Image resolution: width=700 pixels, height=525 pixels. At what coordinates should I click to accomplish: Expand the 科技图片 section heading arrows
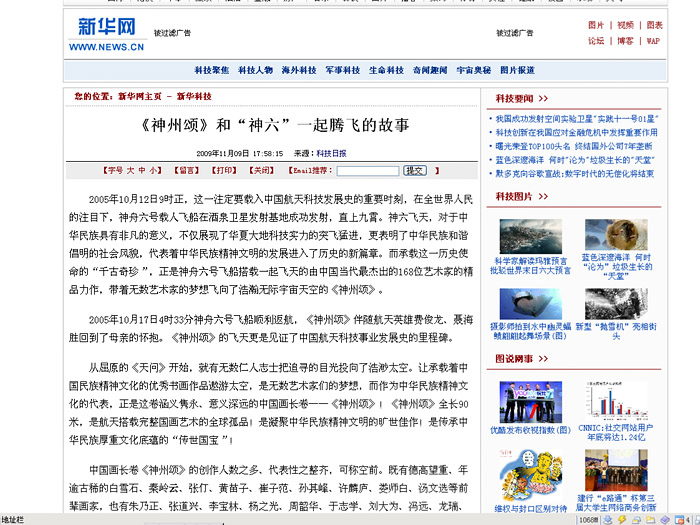(x=543, y=196)
